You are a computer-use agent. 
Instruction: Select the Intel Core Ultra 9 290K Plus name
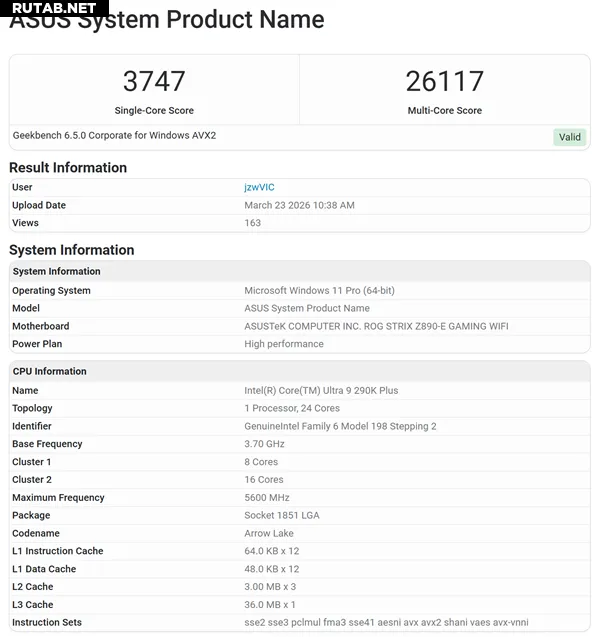click(x=321, y=390)
